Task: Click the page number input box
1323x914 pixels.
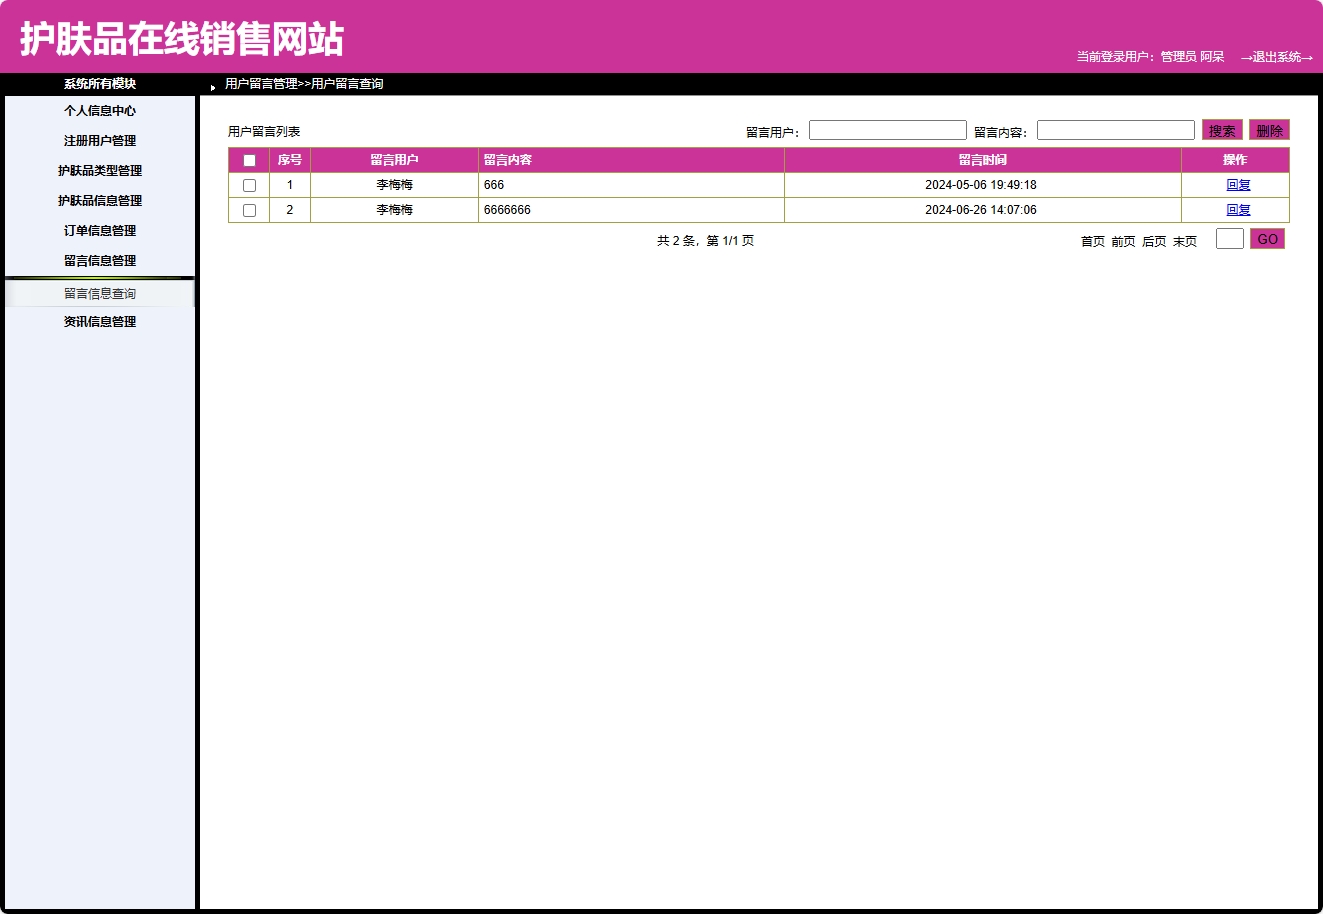Action: click(1229, 238)
